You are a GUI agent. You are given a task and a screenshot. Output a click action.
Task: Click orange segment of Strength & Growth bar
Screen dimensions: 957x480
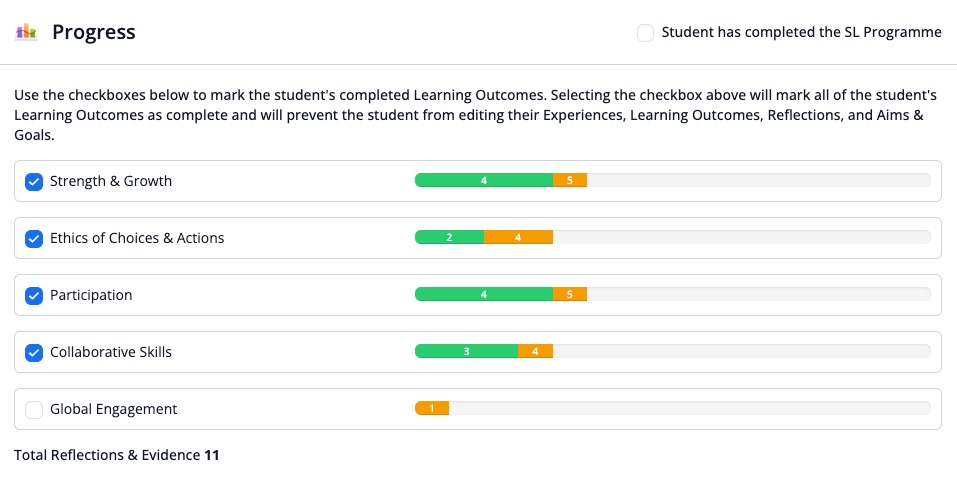[x=570, y=180]
